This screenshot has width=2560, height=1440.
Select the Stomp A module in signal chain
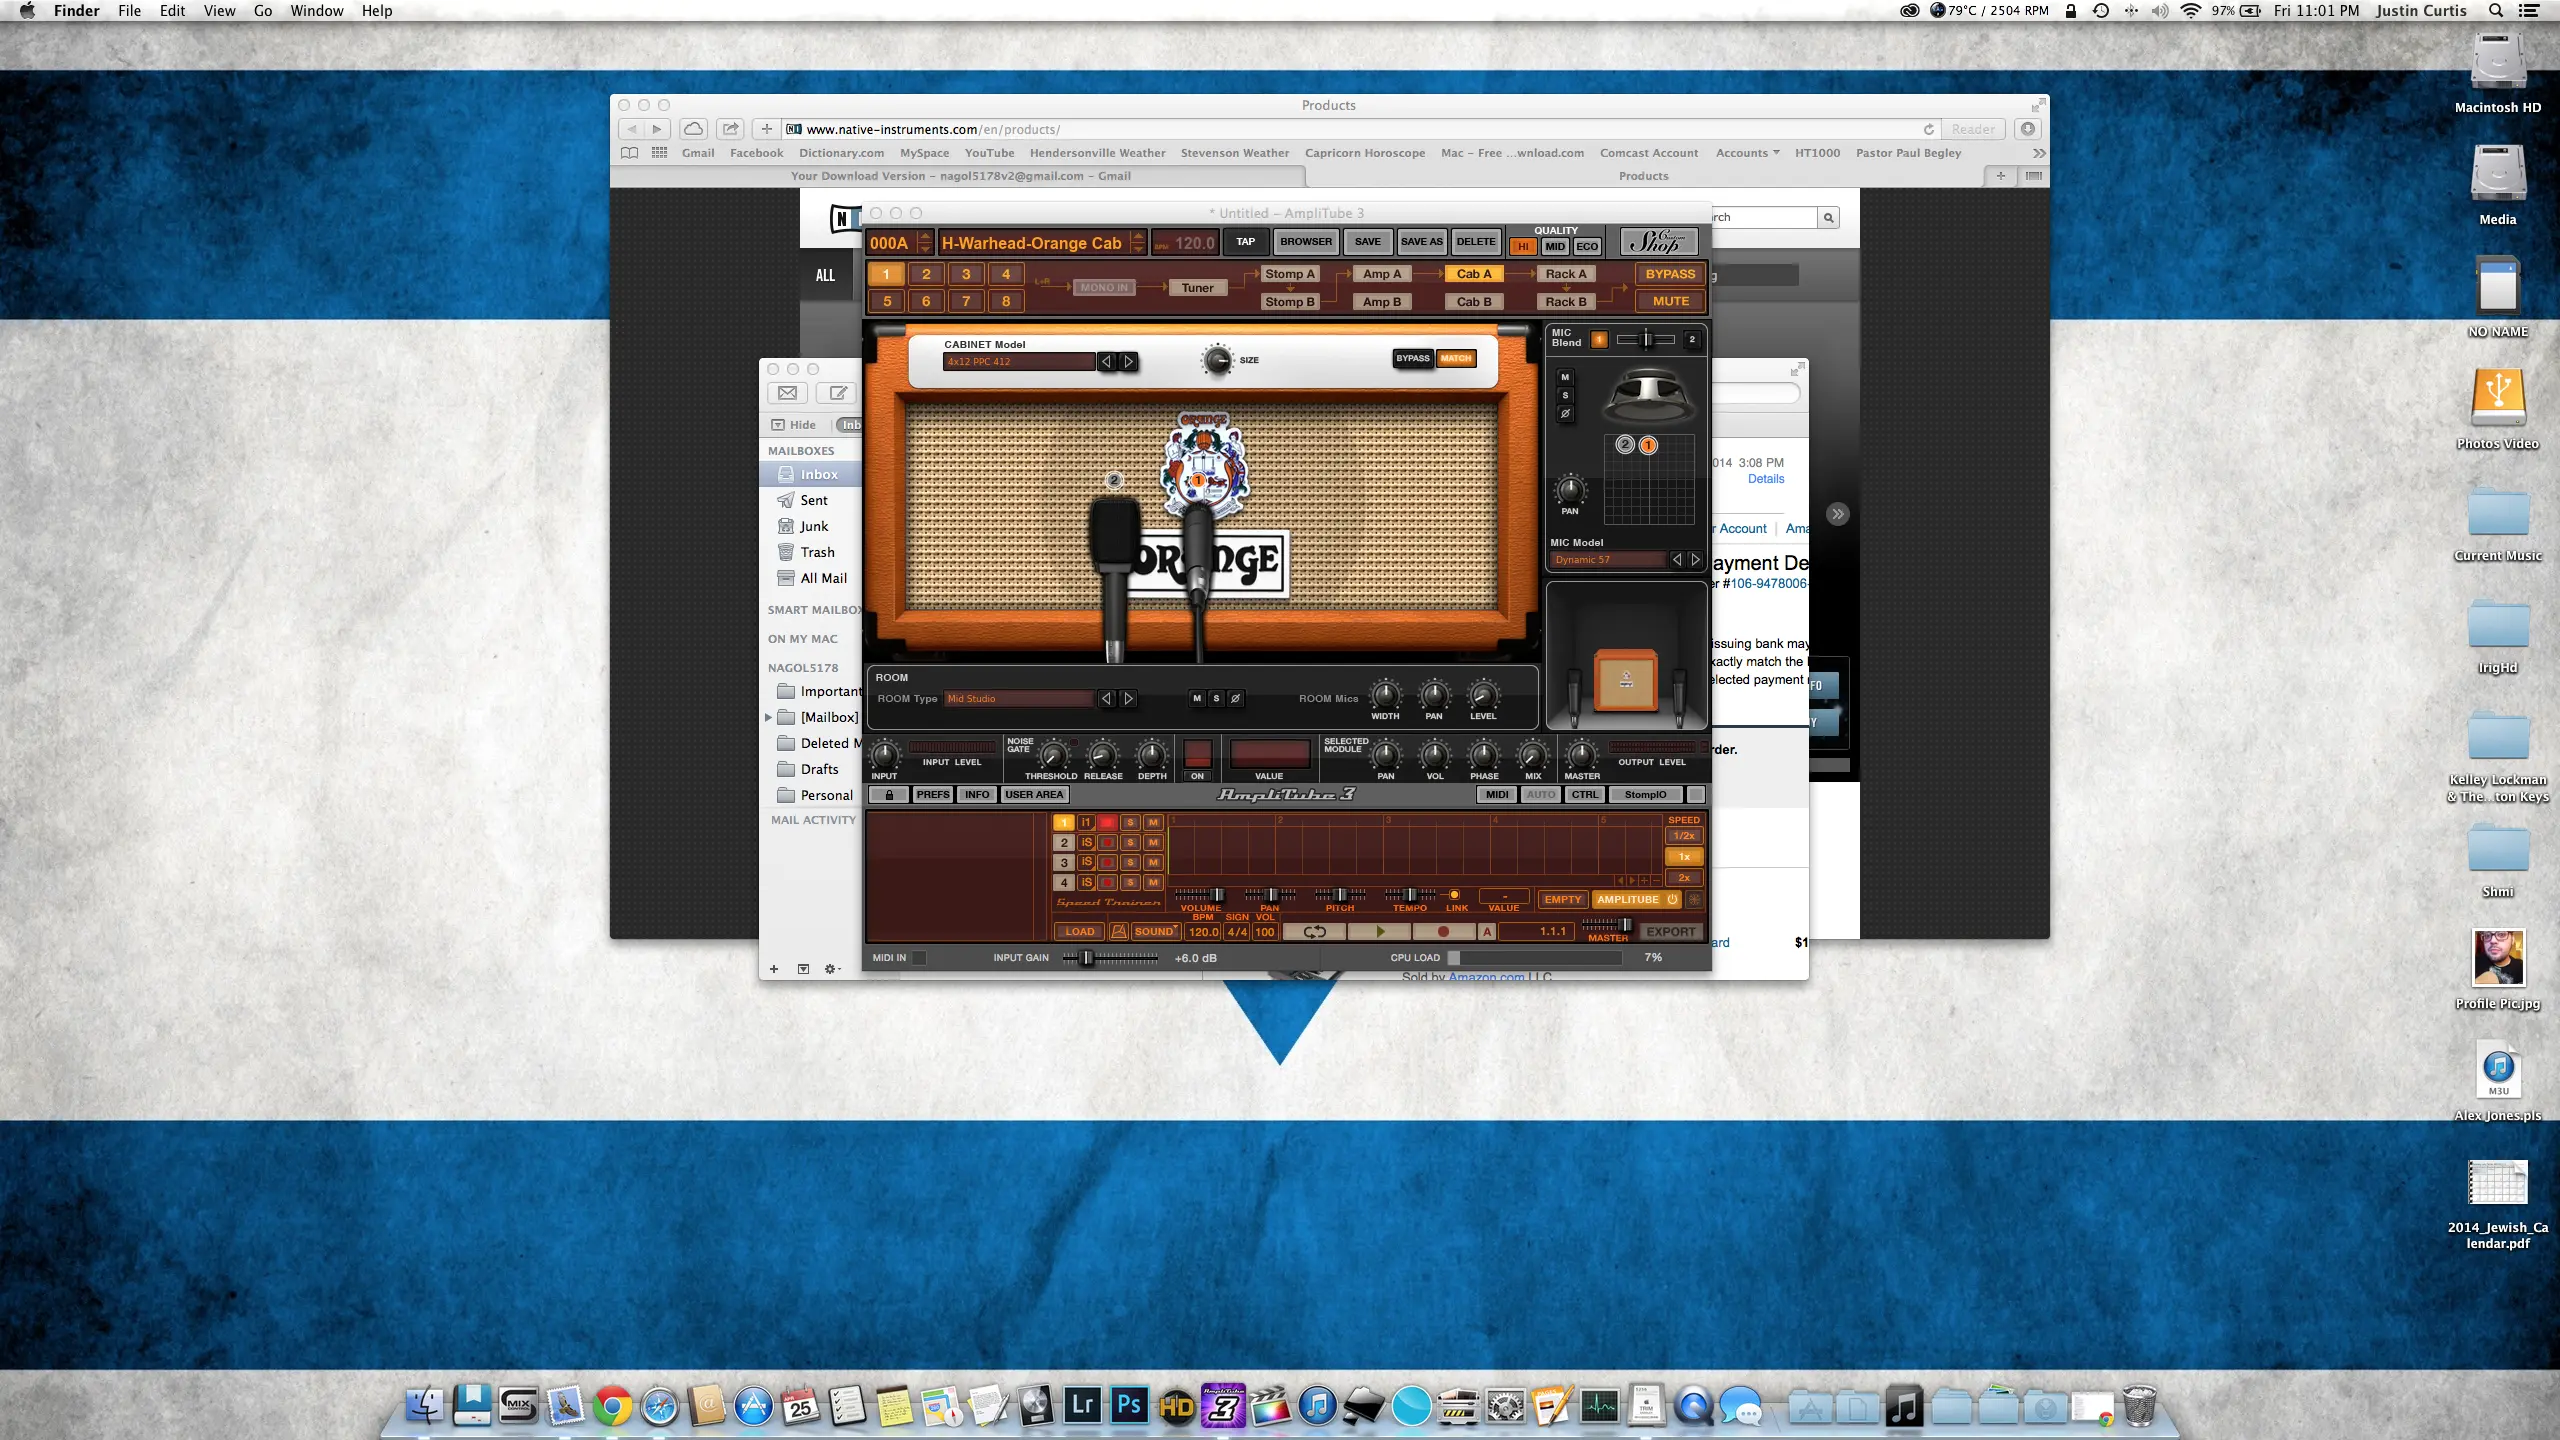[1289, 274]
